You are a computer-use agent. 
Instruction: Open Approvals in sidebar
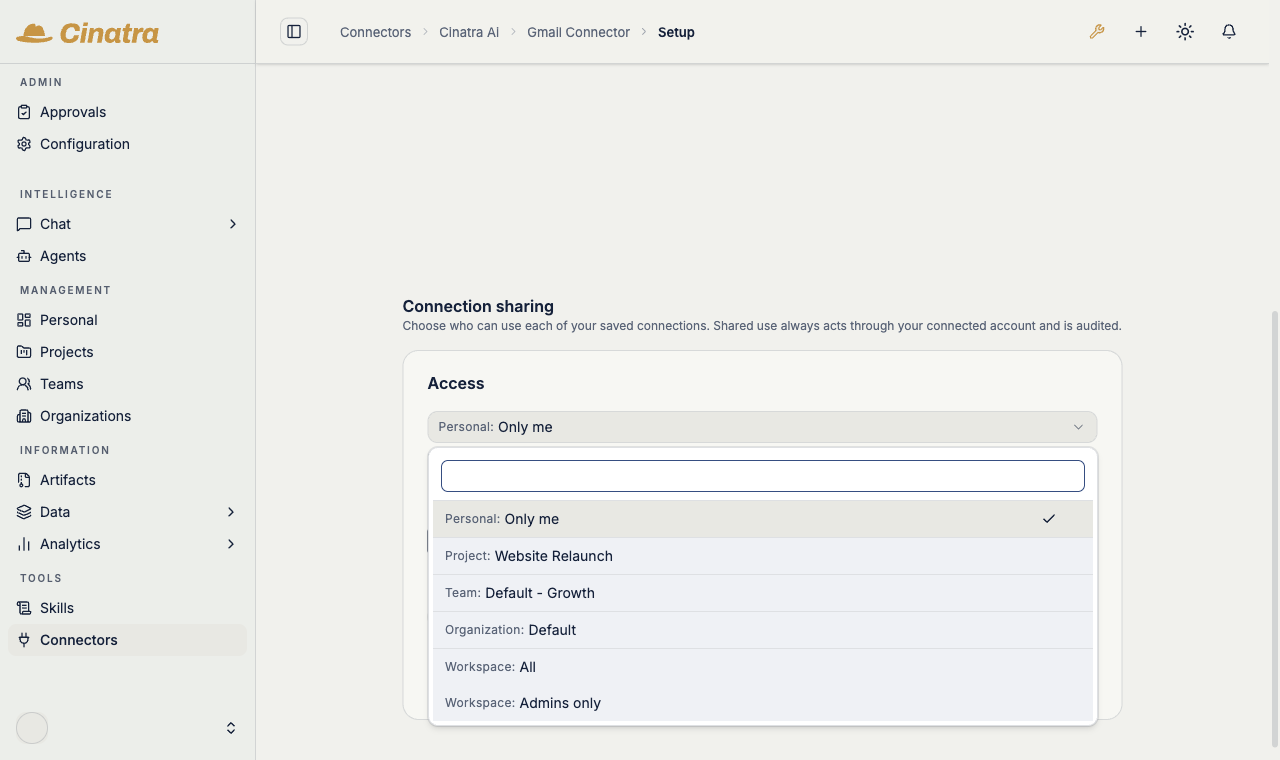click(x=73, y=112)
